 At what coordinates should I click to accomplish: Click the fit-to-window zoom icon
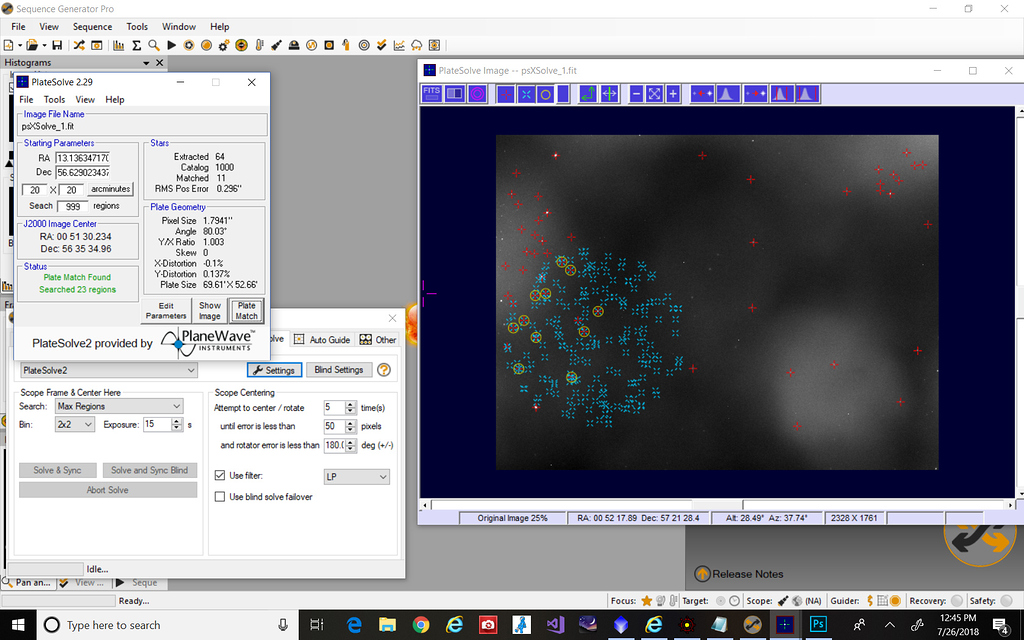point(655,93)
